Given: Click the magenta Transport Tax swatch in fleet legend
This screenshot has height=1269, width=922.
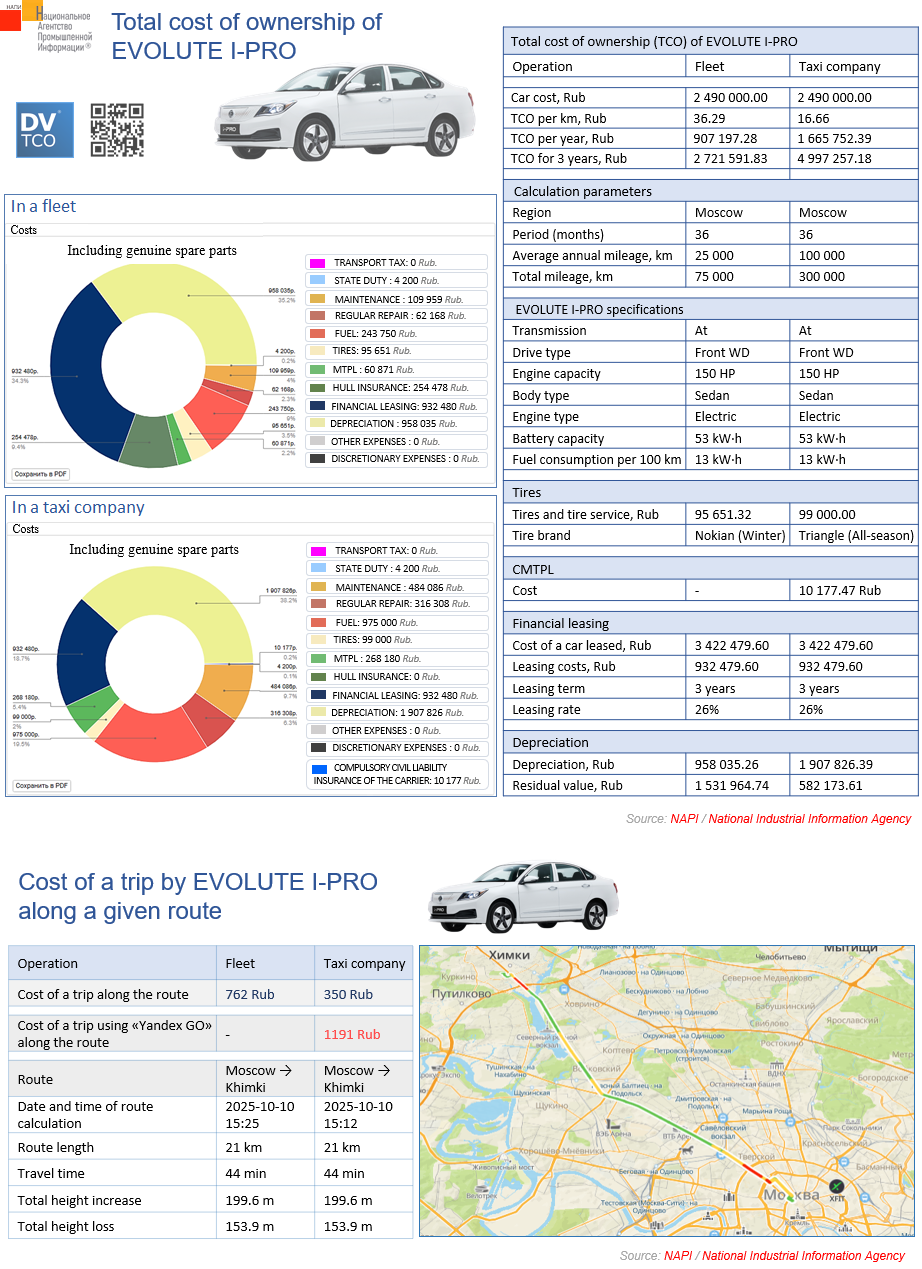Looking at the screenshot, I should [x=318, y=262].
